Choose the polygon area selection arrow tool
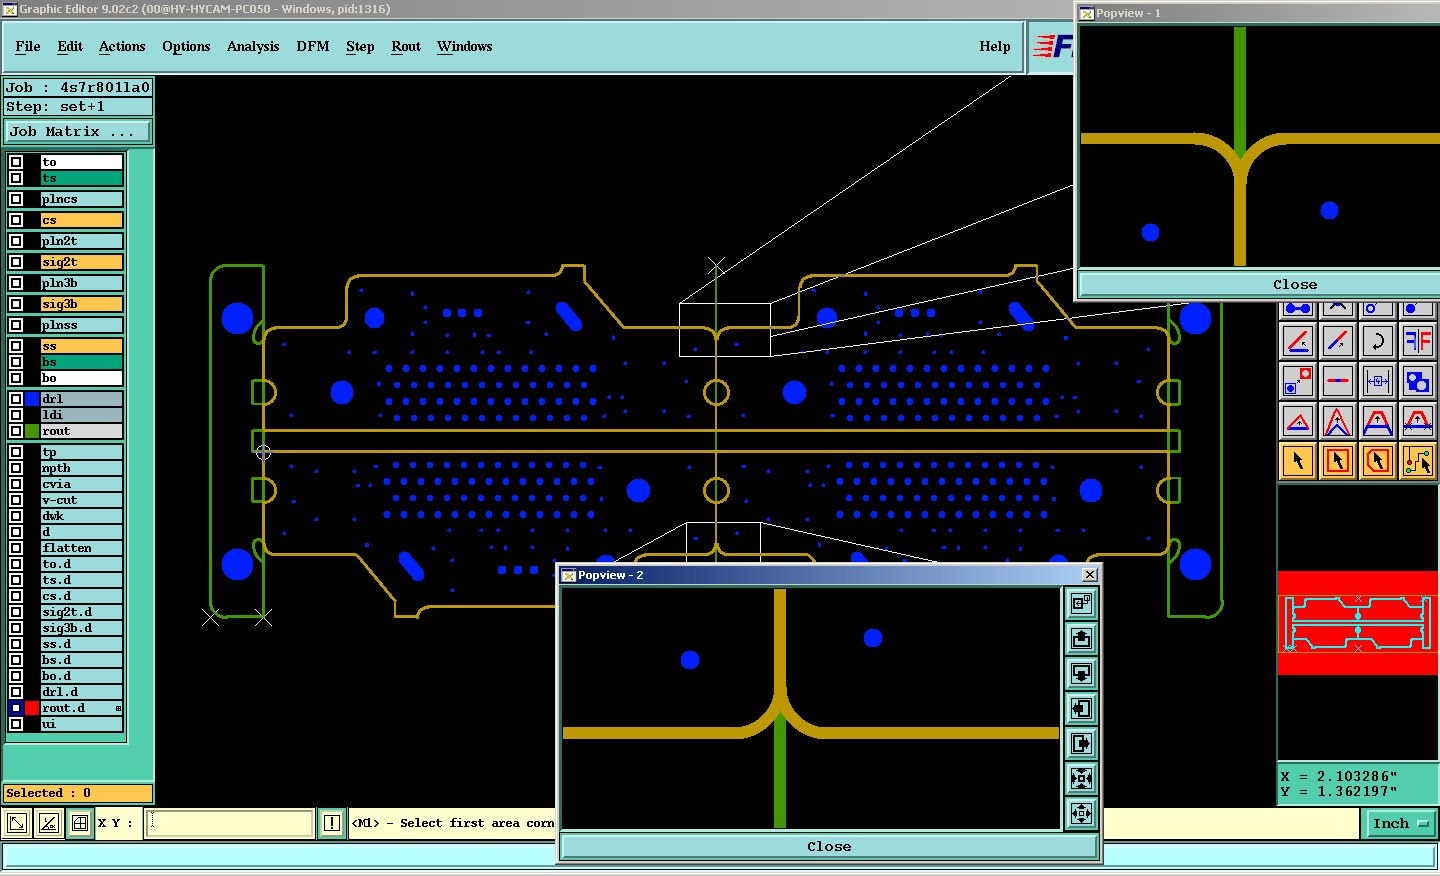The height and width of the screenshot is (876, 1440). pos(1377,461)
